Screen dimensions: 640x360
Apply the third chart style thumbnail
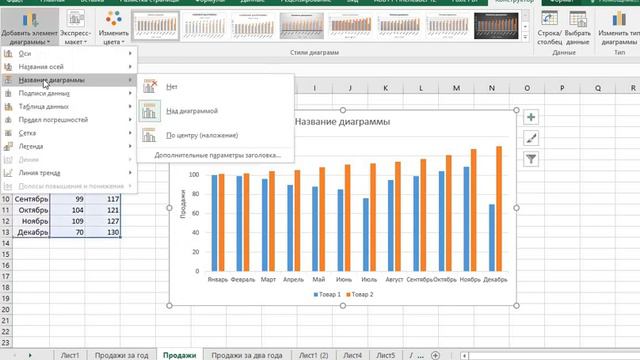[253, 26]
